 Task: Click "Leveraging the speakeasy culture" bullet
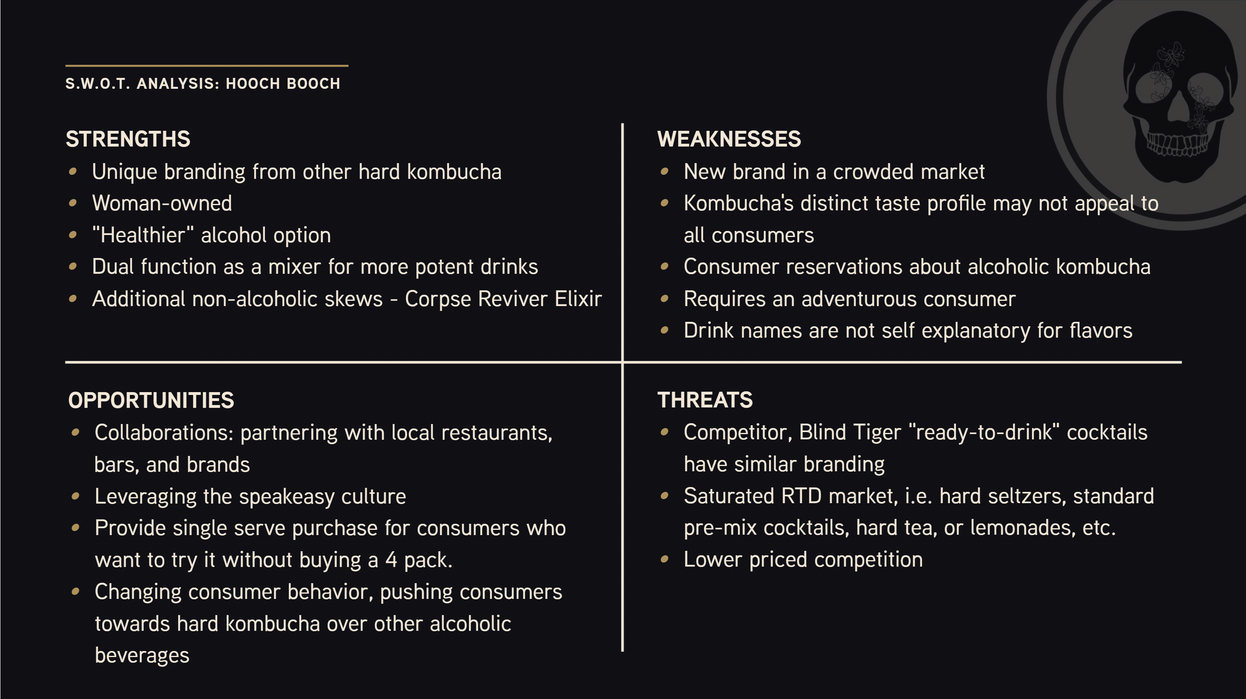250,496
